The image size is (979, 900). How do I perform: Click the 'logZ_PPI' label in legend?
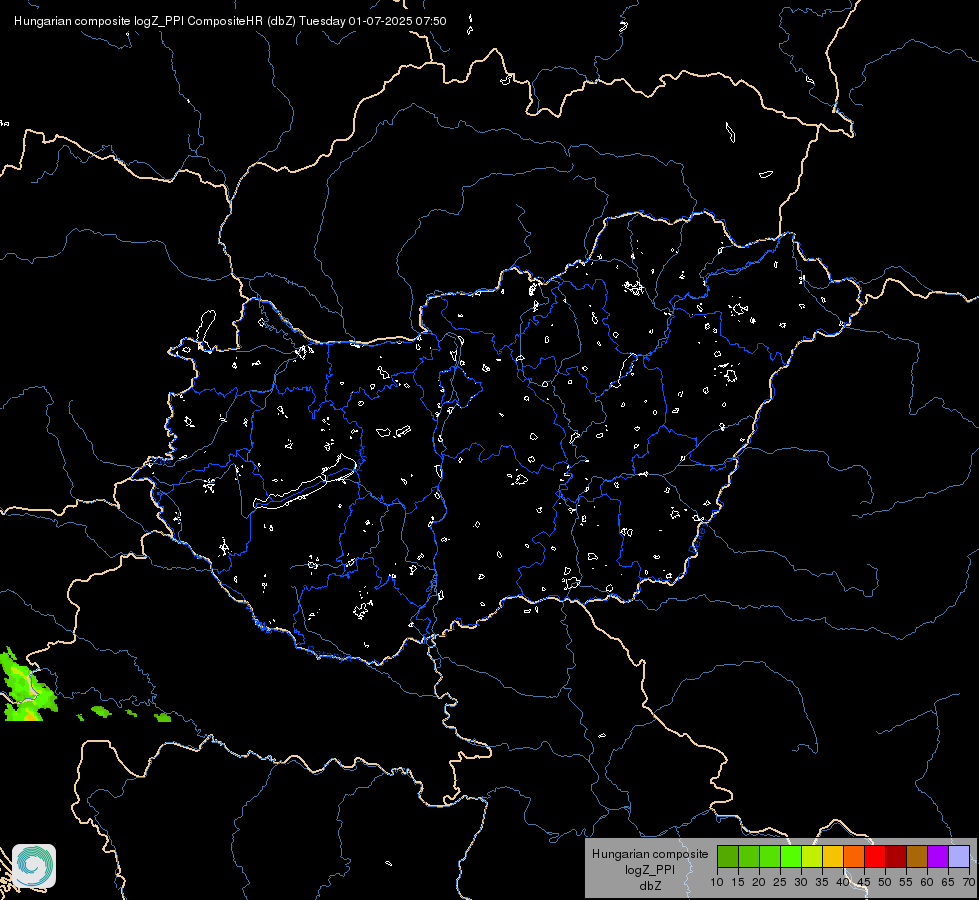click(x=650, y=870)
